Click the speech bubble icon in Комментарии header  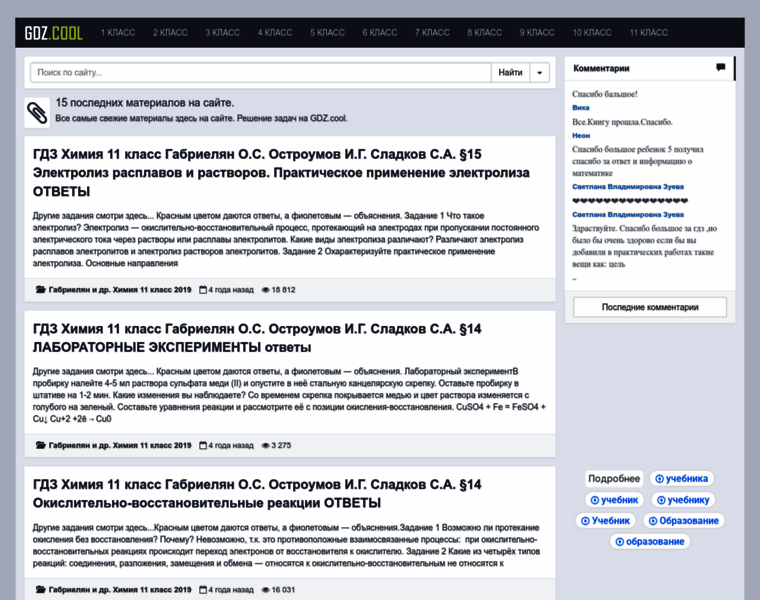(721, 68)
